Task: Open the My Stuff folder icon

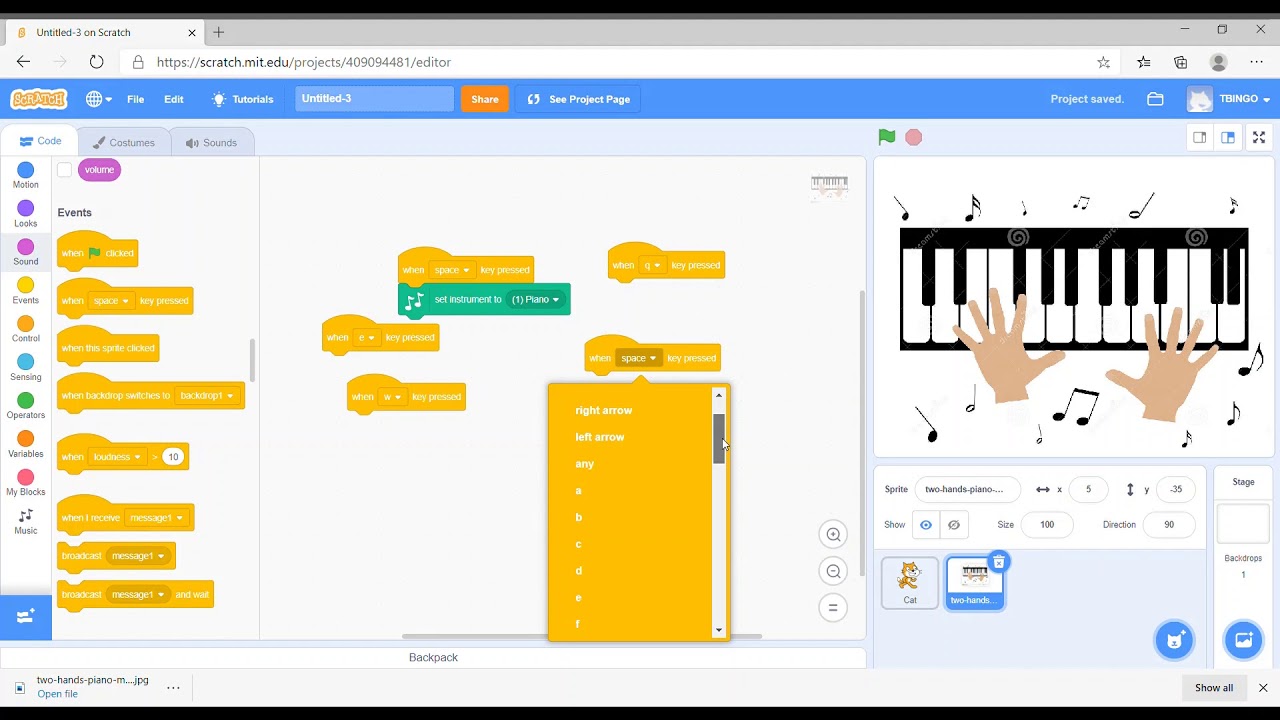Action: tap(1155, 99)
